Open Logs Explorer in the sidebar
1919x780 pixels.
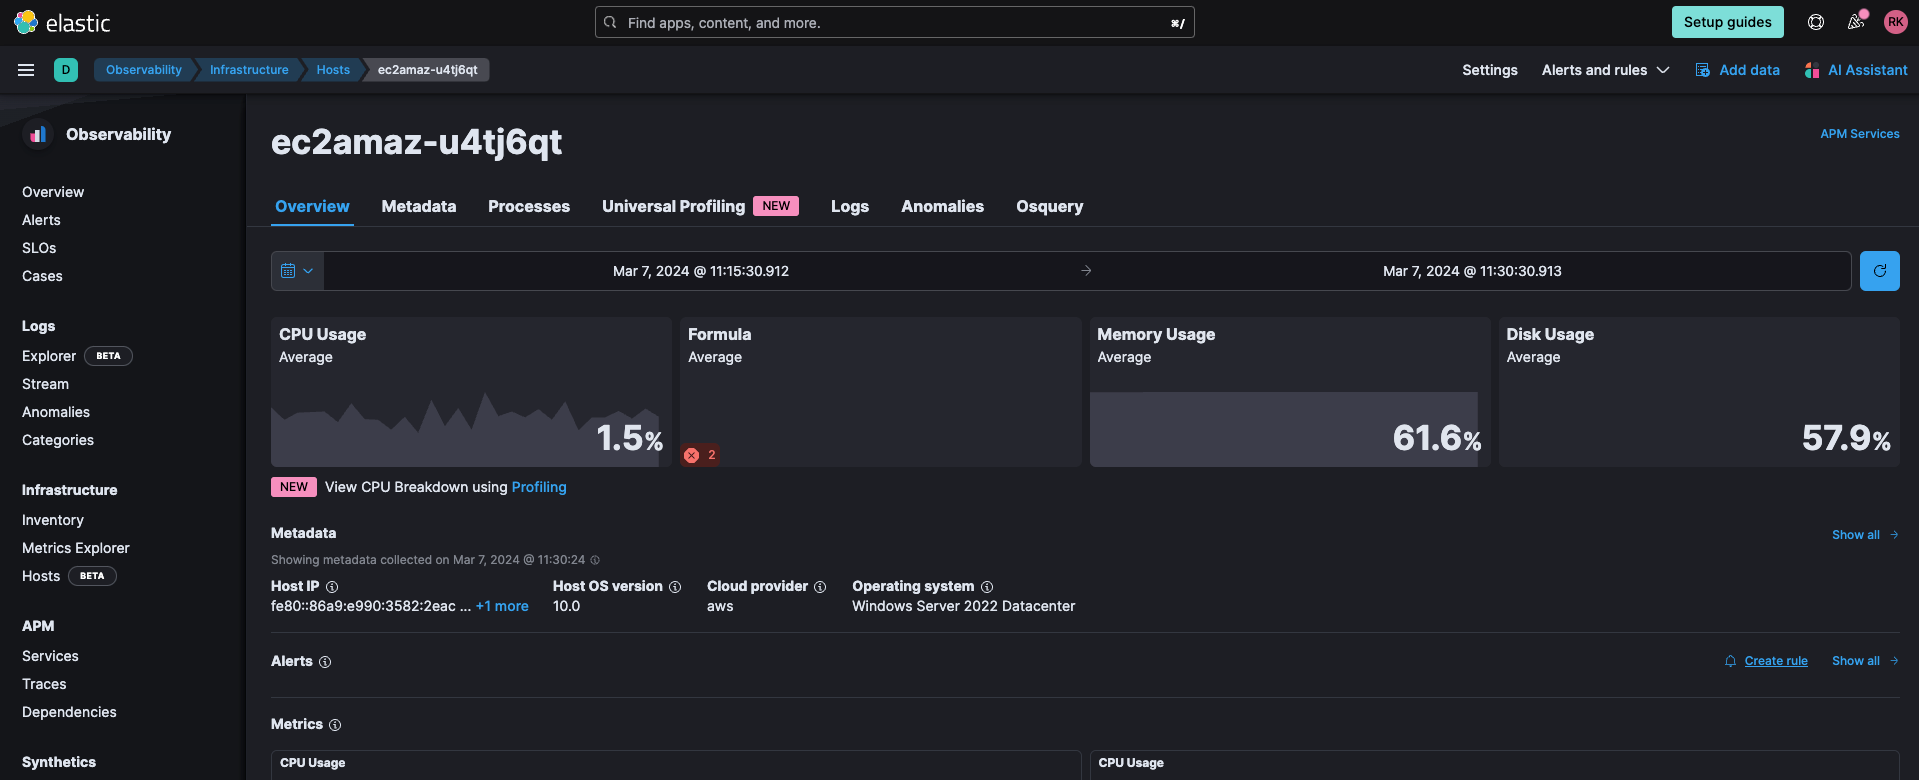click(x=49, y=356)
